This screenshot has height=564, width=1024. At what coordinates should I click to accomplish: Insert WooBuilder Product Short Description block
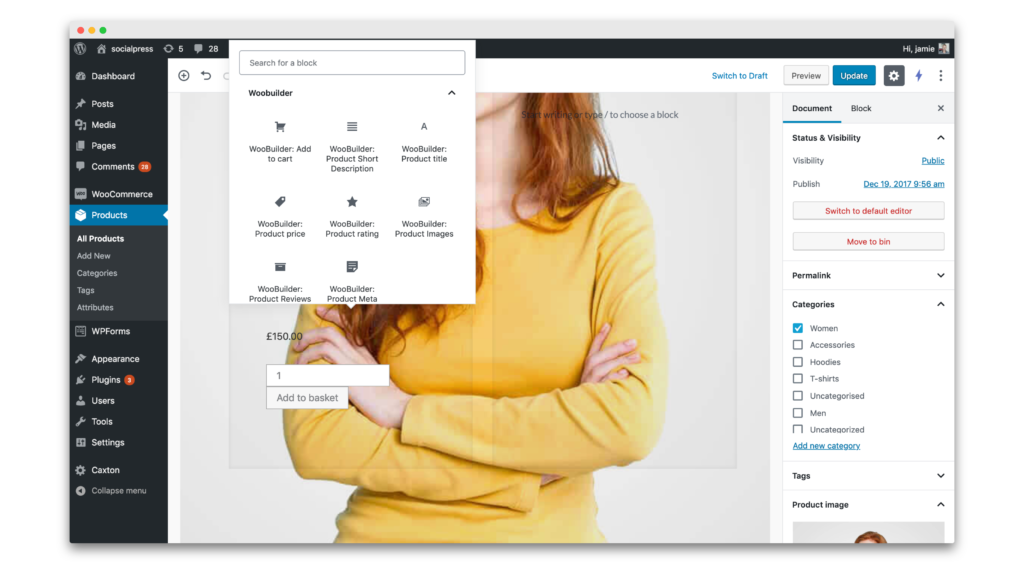point(351,146)
